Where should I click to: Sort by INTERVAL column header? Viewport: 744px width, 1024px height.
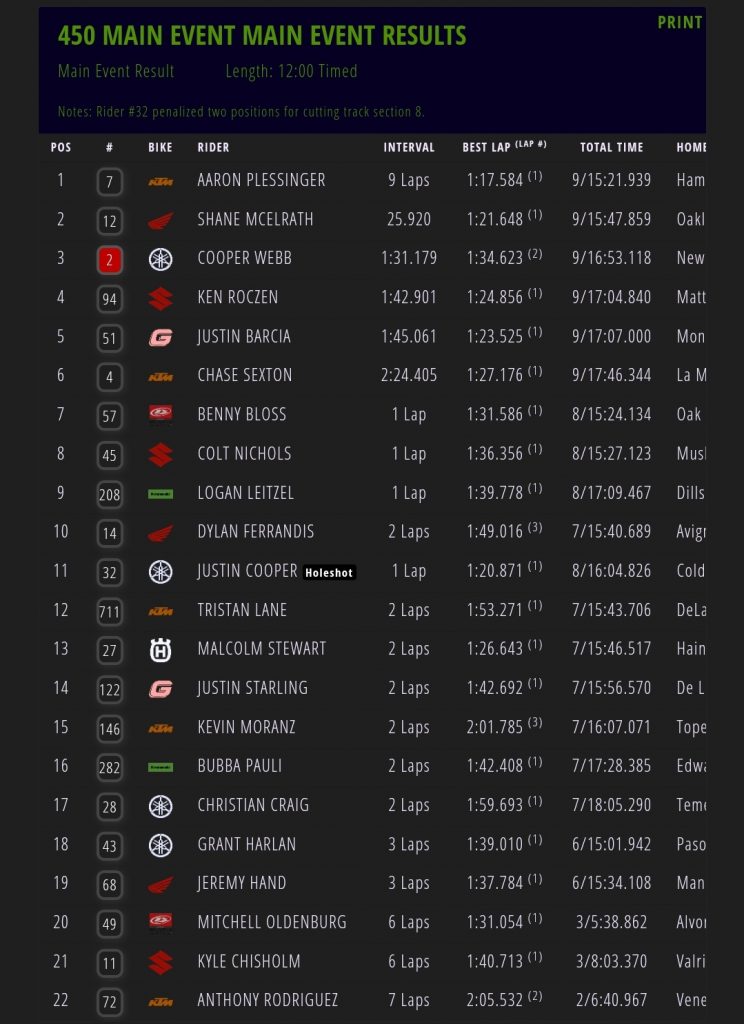point(409,147)
